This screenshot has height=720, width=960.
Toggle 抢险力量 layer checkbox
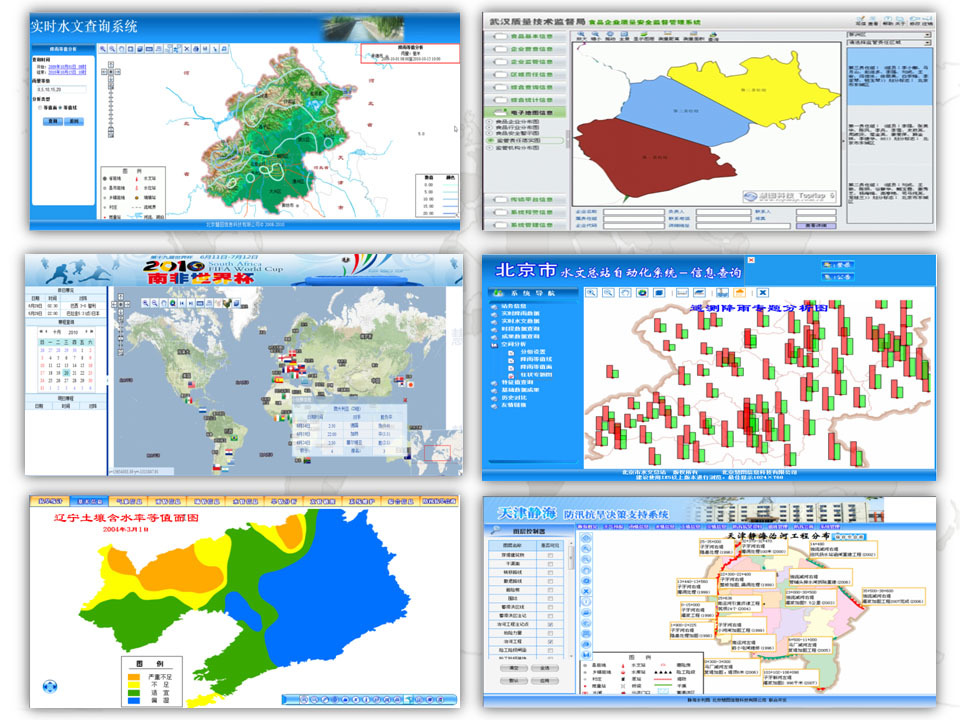click(550, 633)
